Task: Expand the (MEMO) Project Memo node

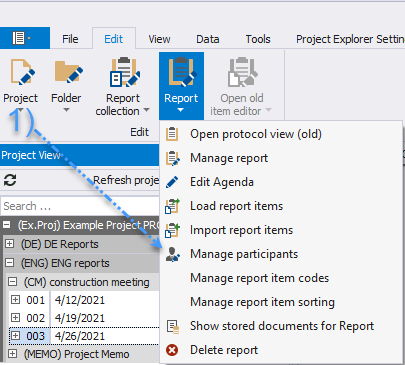Action: coord(12,353)
